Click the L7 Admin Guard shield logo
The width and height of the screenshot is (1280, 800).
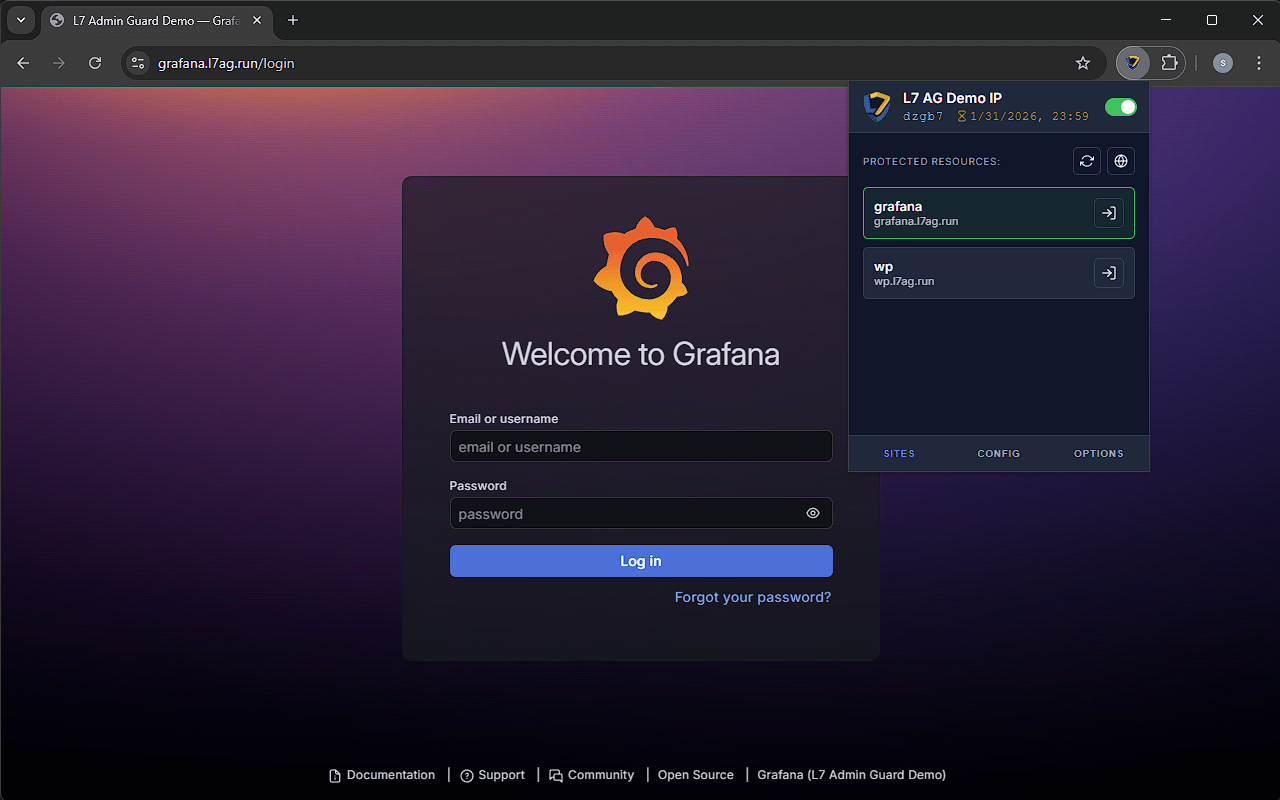tap(876, 106)
